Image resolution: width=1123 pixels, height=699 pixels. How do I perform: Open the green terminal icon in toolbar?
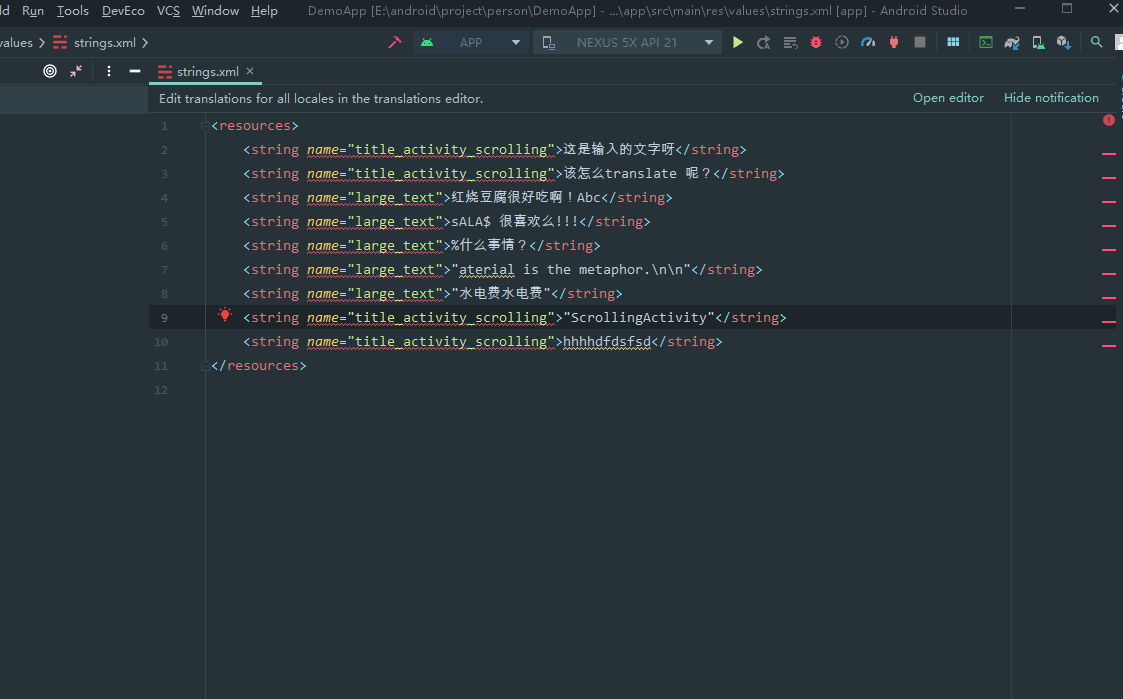pos(986,42)
